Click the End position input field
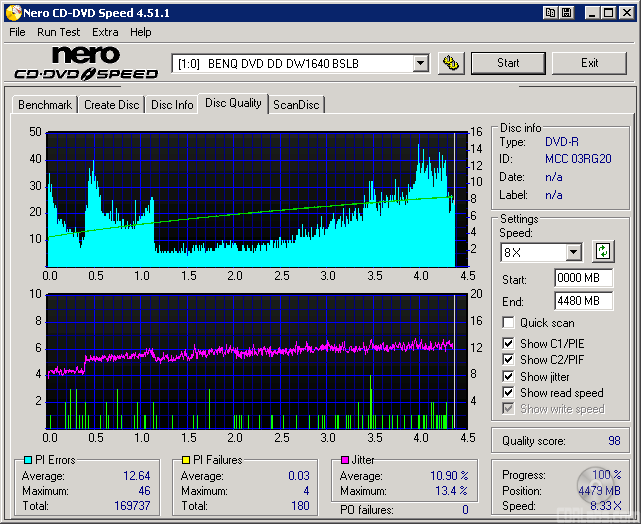Image resolution: width=641 pixels, height=524 pixels. [582, 300]
